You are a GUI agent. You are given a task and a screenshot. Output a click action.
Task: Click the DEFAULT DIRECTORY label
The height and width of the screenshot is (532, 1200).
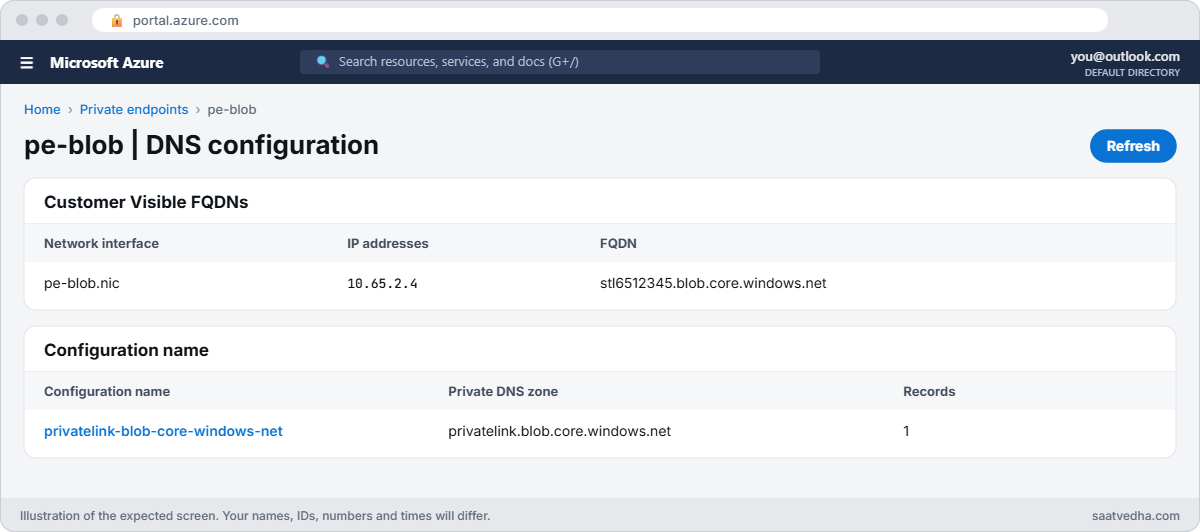tap(1132, 73)
